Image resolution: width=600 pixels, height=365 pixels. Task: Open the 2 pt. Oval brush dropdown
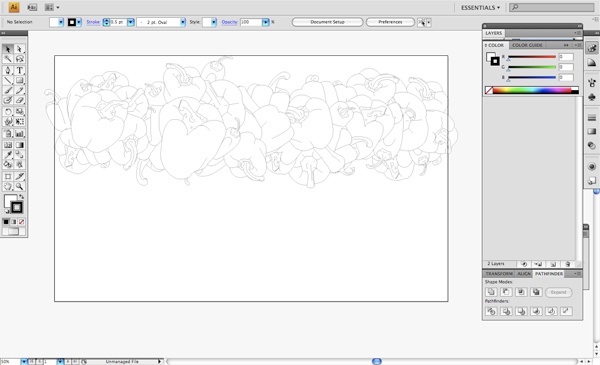click(183, 22)
